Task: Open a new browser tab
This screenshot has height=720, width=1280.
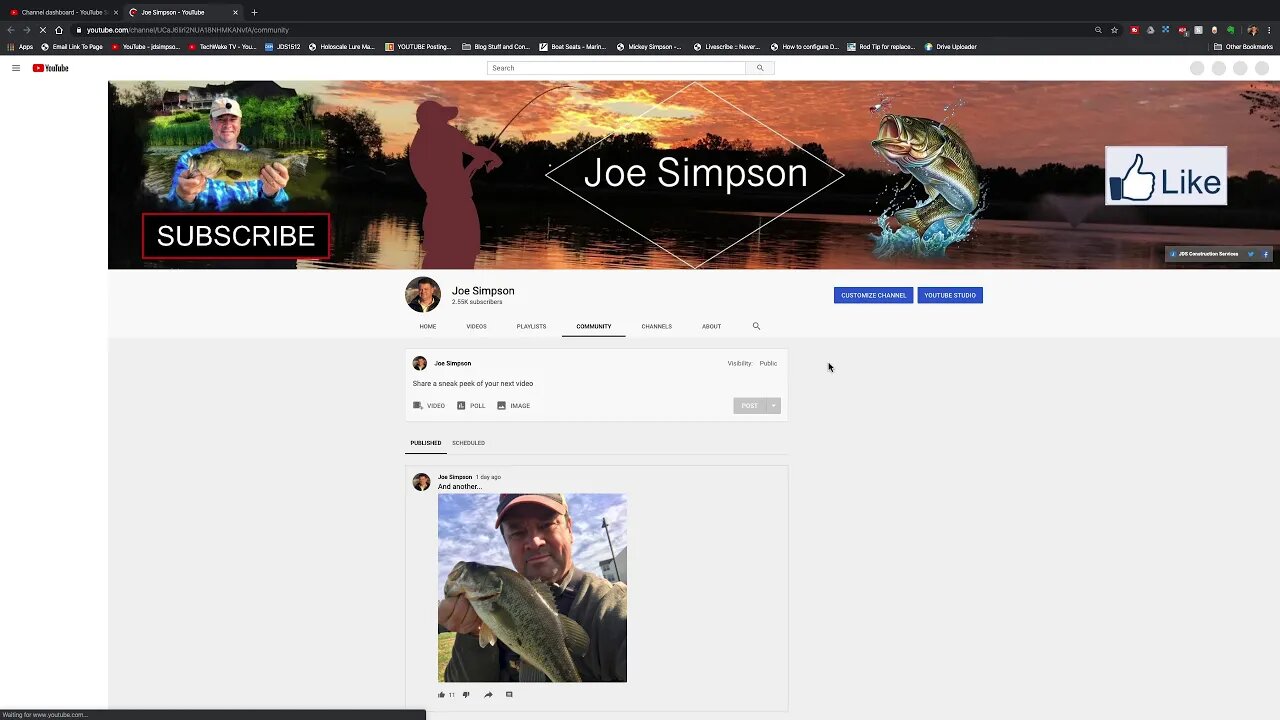Action: [x=254, y=12]
